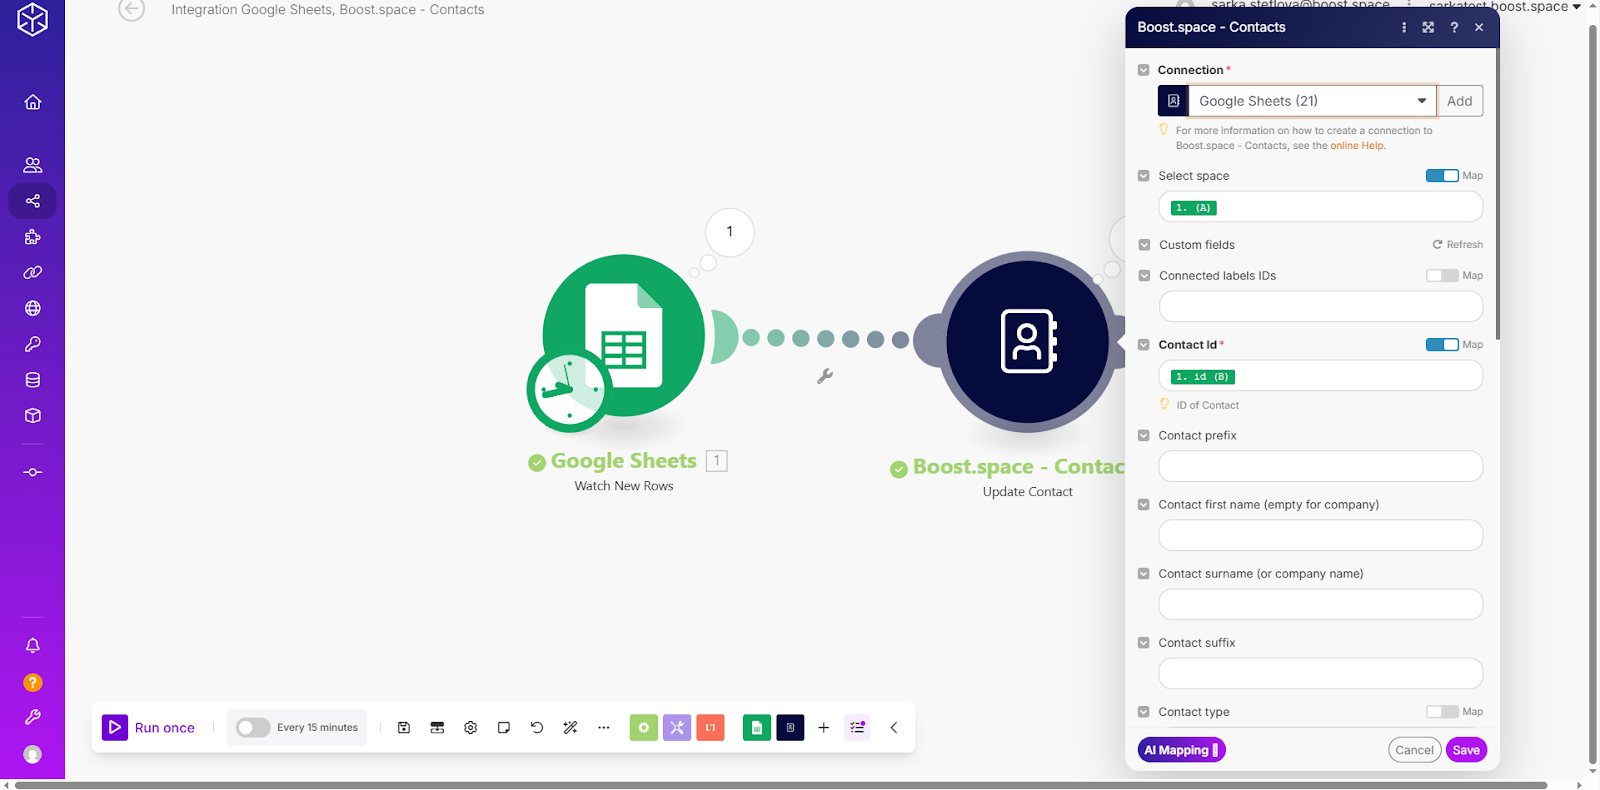
Task: Click the undo arrow in toolbar
Action: pyautogui.click(x=537, y=728)
